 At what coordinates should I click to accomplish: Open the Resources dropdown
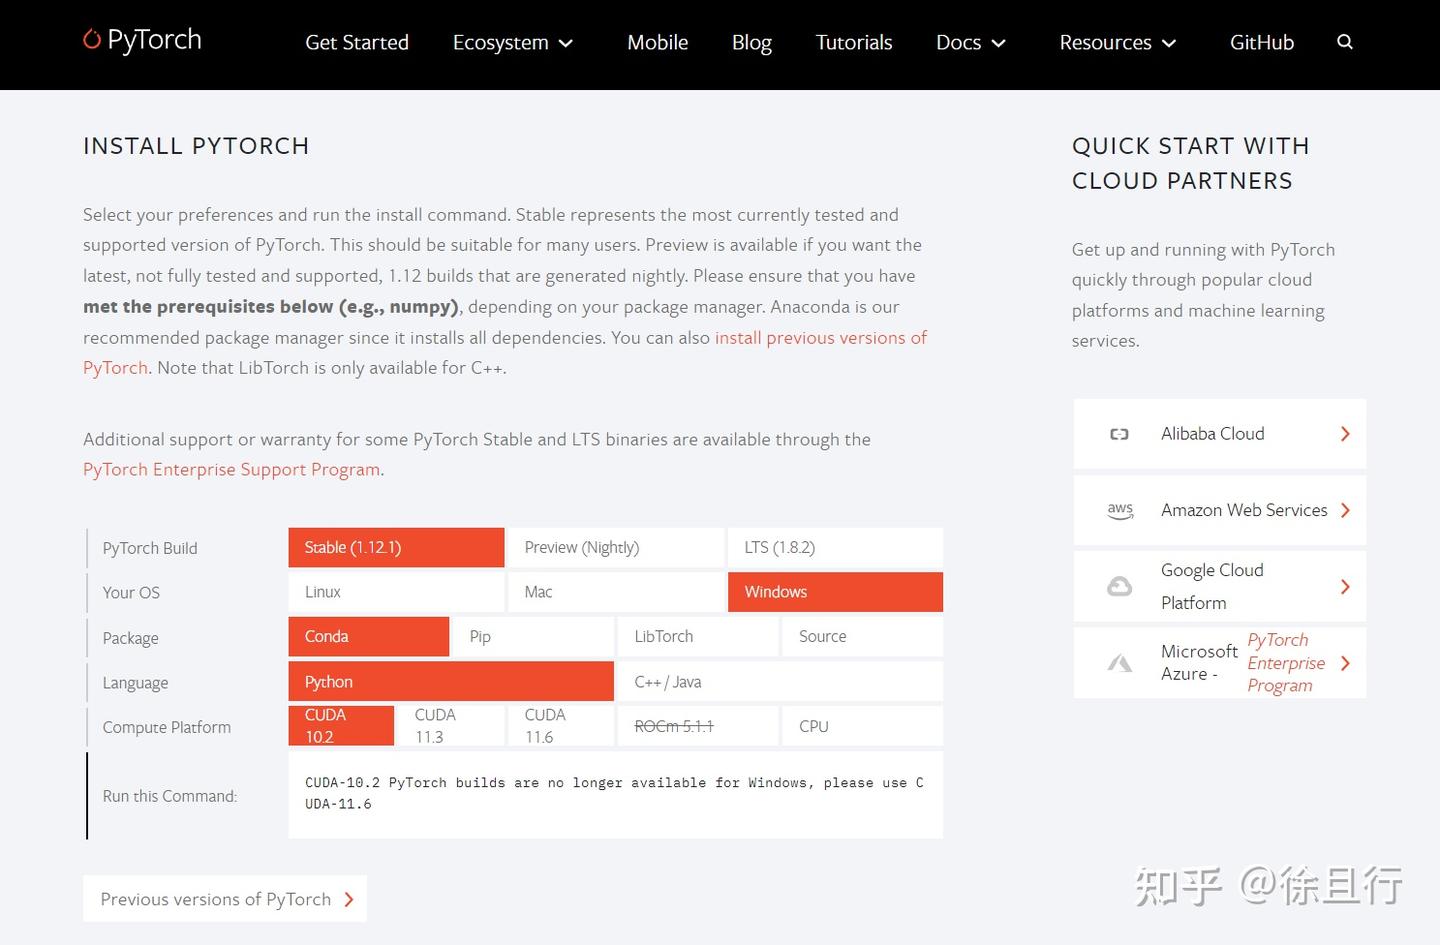click(x=1116, y=42)
